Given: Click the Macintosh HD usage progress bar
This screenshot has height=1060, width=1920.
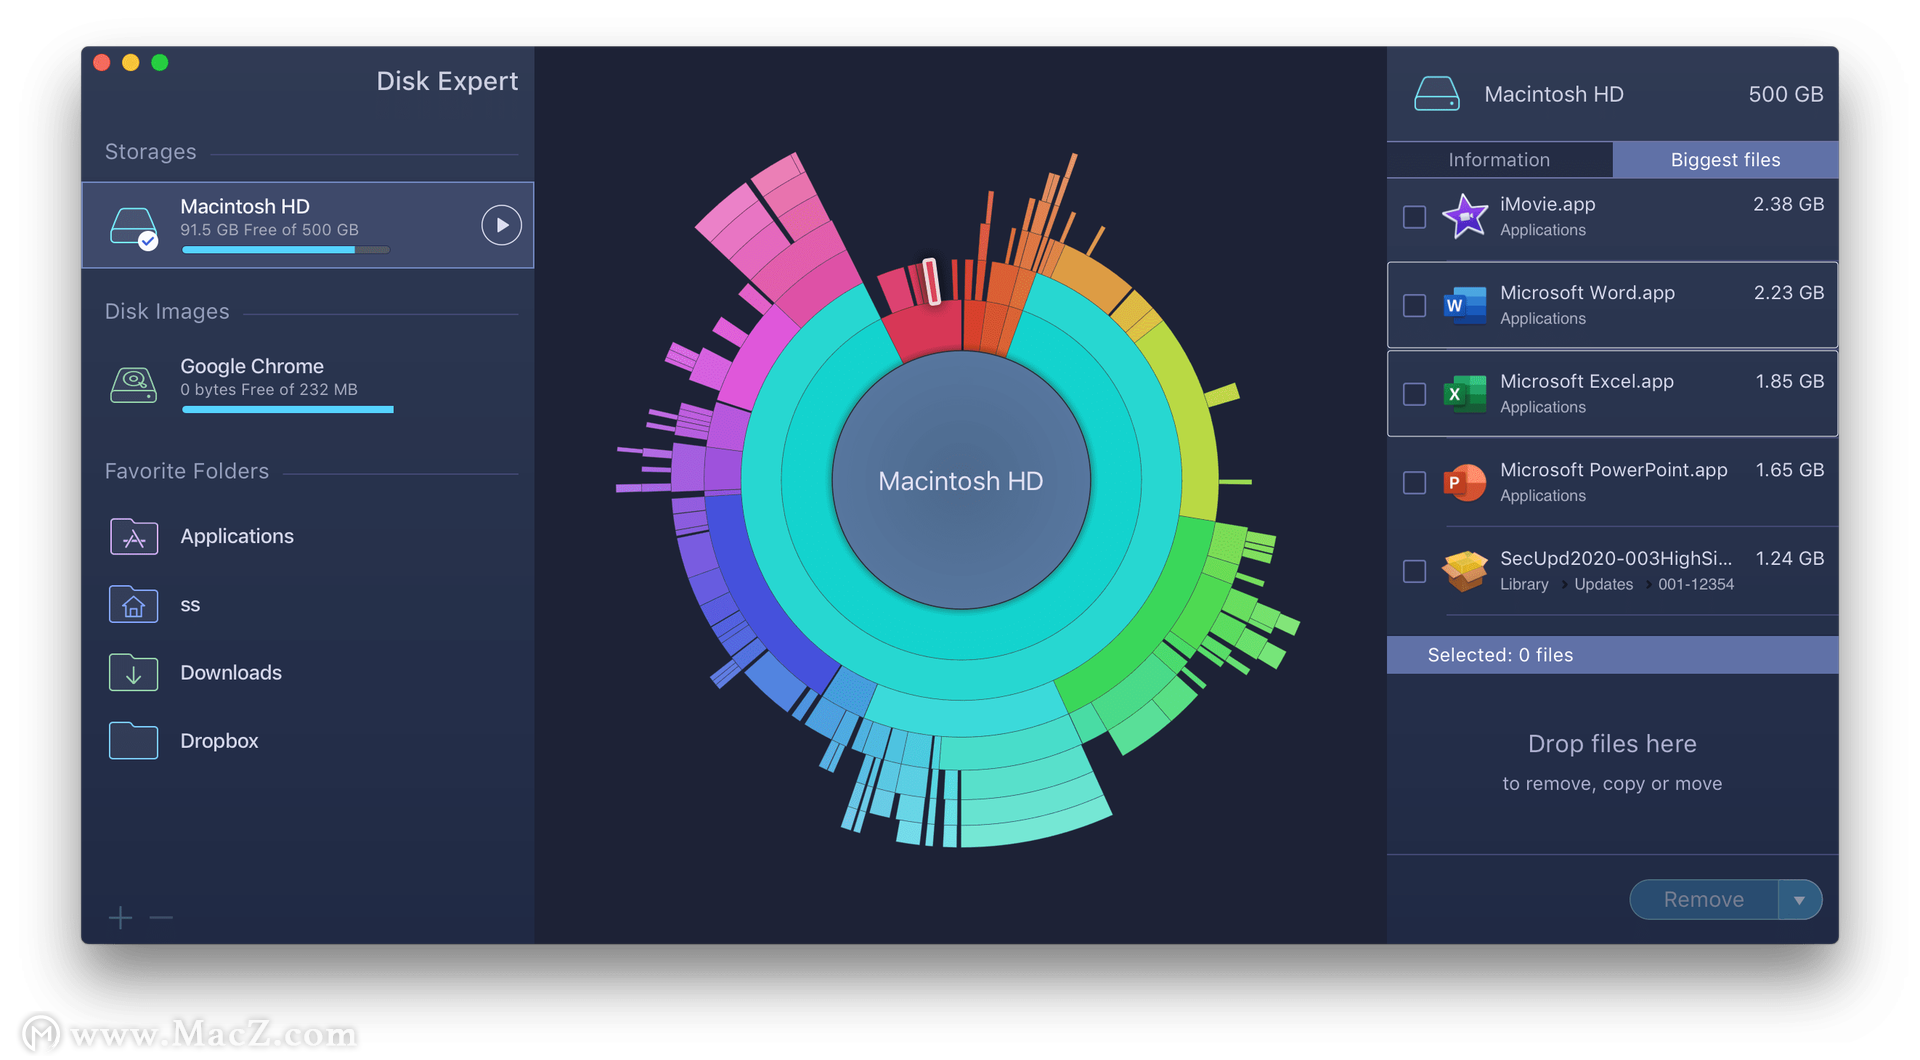Looking at the screenshot, I should pos(285,250).
